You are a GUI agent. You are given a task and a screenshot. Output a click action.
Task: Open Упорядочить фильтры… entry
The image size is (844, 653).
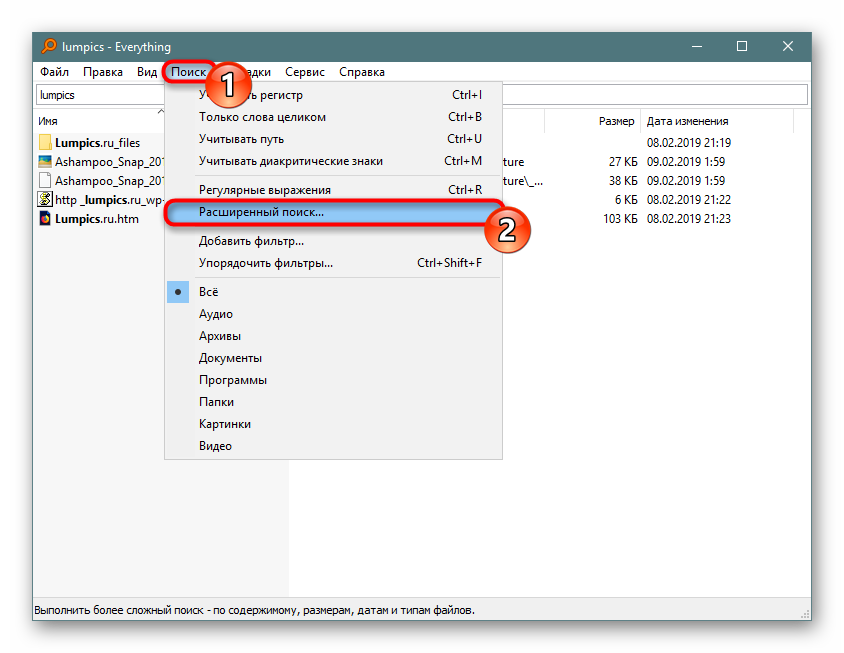point(333,263)
